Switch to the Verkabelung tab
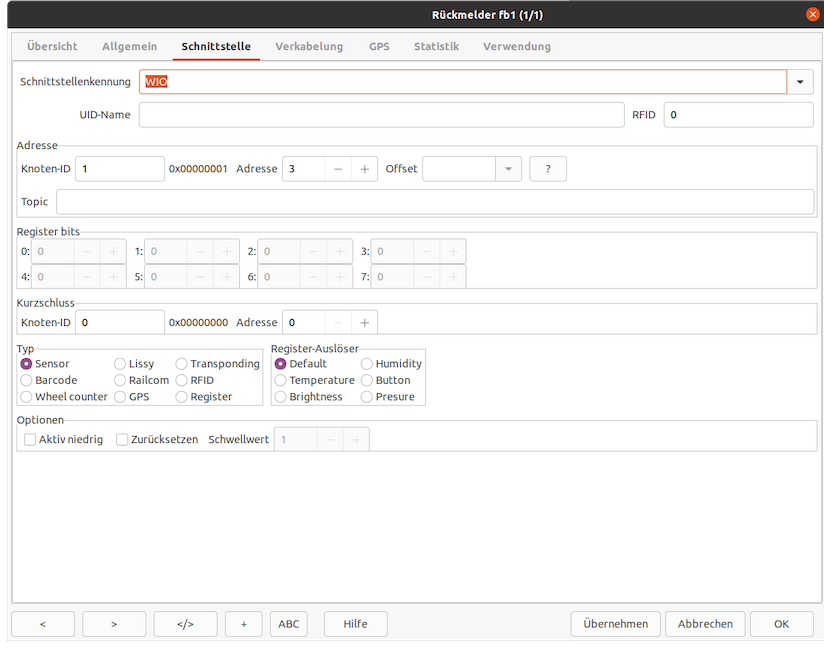Viewport: 824px width, 648px height. point(309,46)
